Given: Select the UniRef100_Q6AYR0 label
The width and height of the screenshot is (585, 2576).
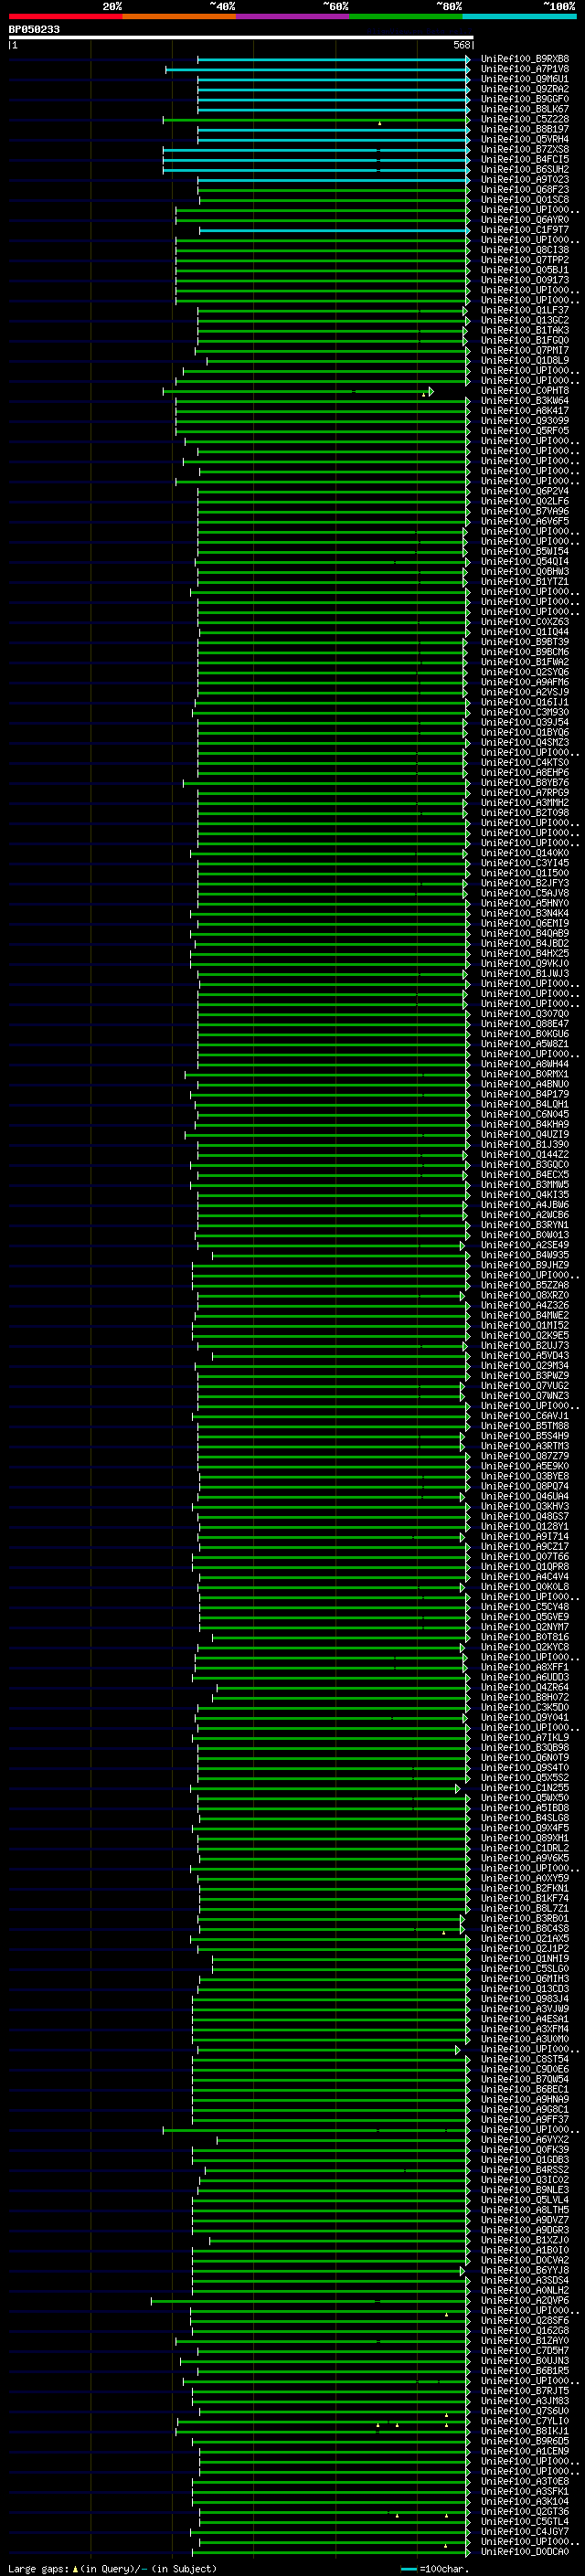Looking at the screenshot, I should (524, 219).
